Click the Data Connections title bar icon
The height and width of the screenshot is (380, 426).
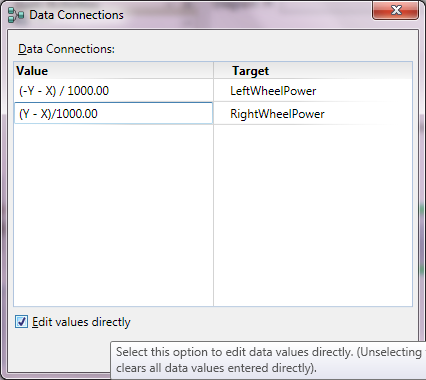(x=15, y=15)
